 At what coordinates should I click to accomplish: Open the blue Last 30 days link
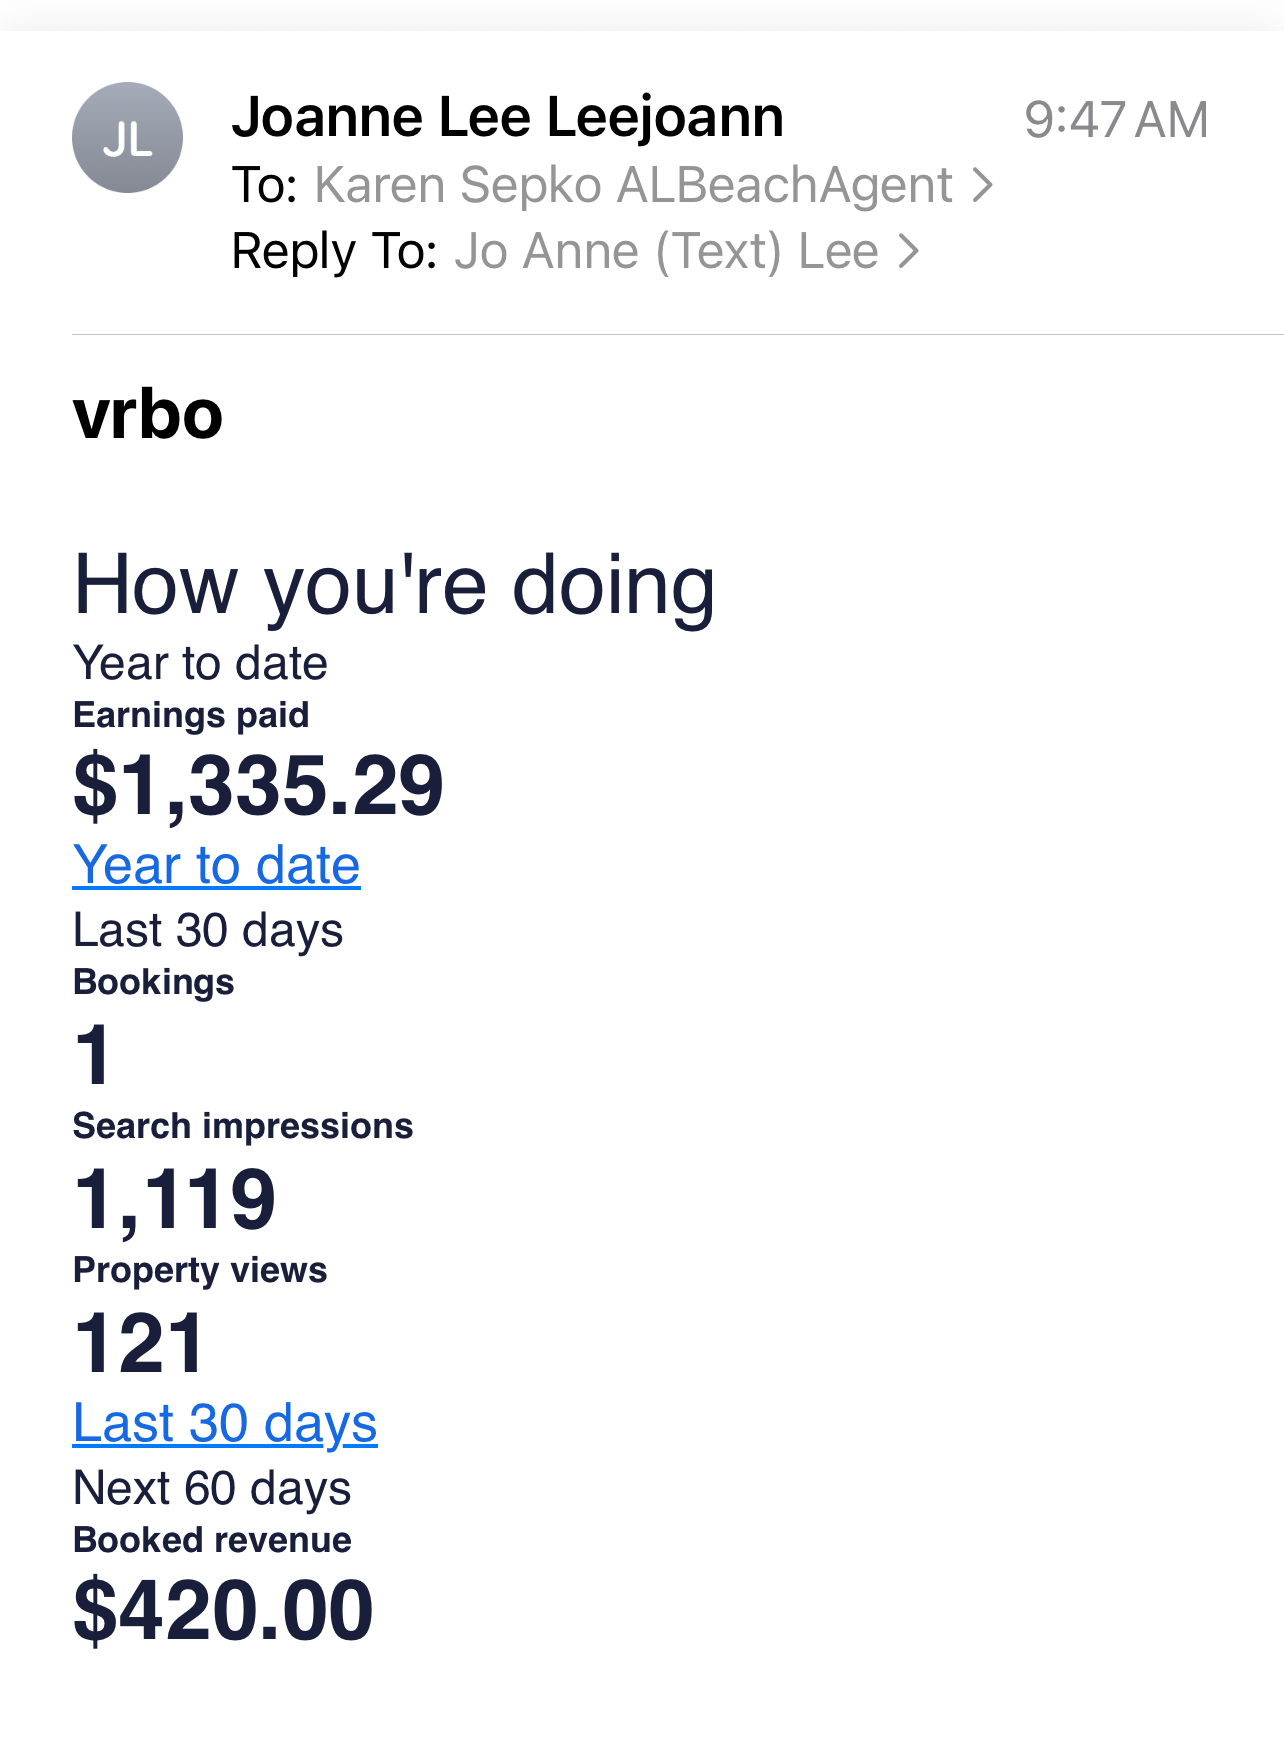pyautogui.click(x=225, y=1423)
